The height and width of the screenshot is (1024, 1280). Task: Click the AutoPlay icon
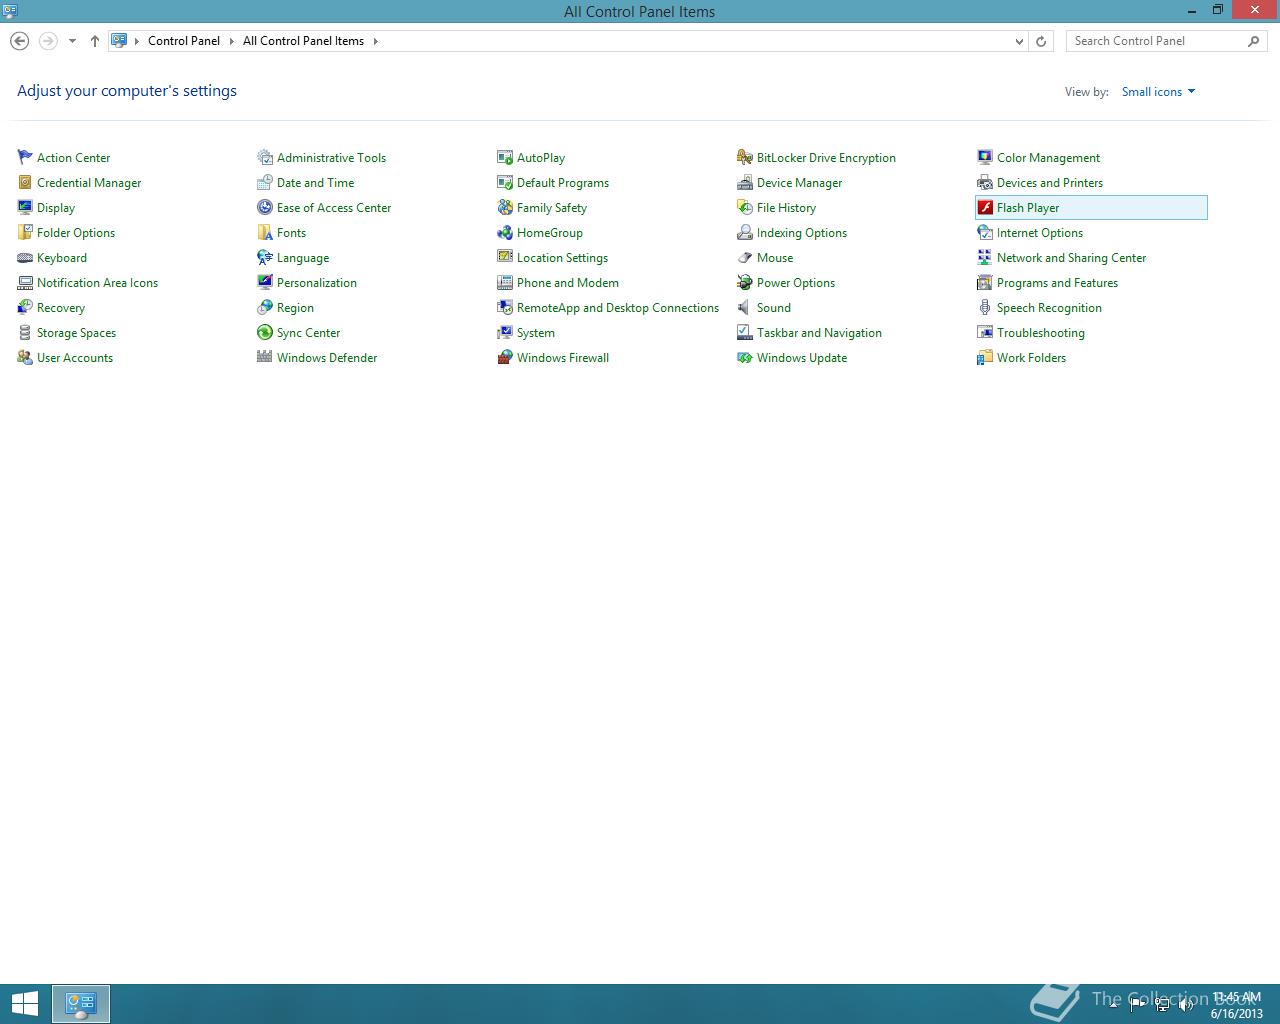click(x=505, y=157)
